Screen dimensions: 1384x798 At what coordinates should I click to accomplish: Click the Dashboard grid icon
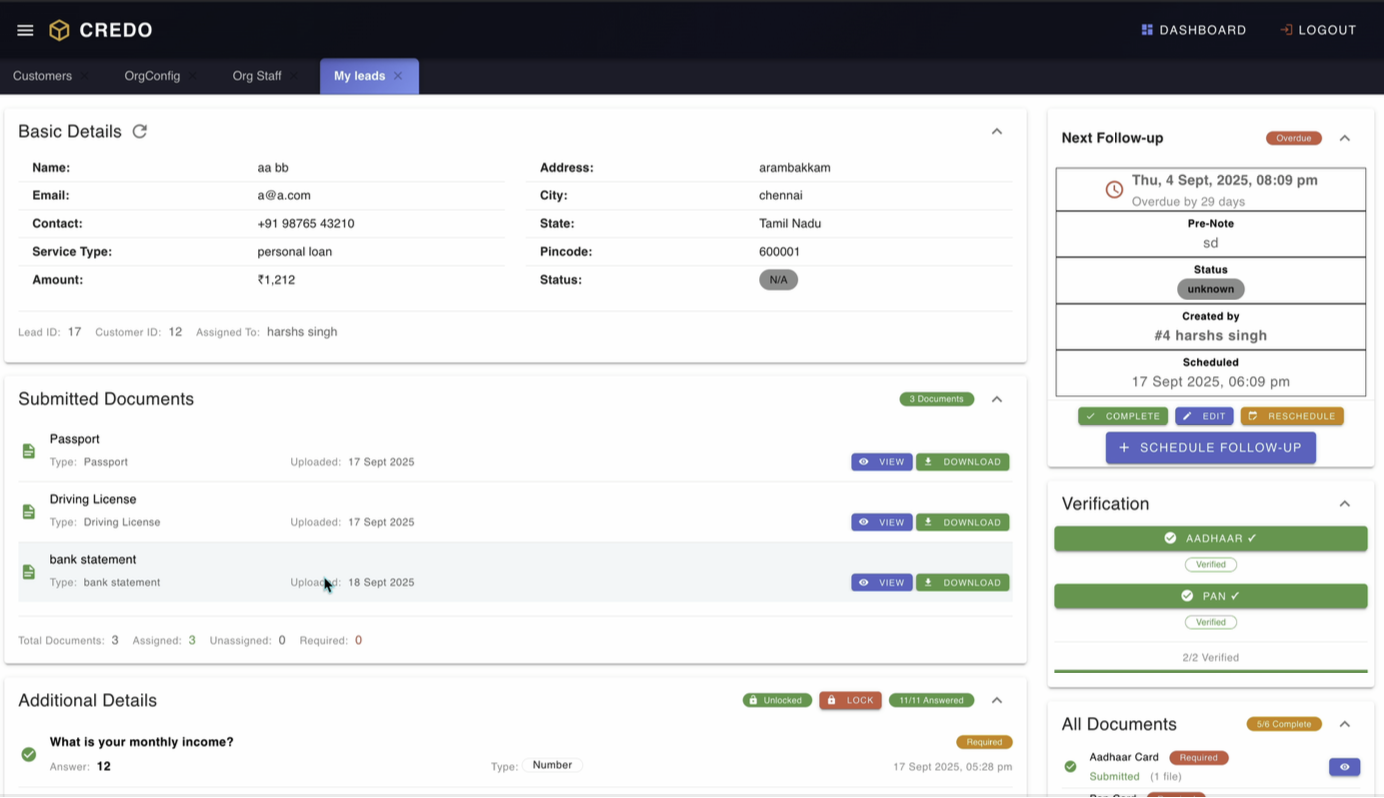pos(1147,30)
